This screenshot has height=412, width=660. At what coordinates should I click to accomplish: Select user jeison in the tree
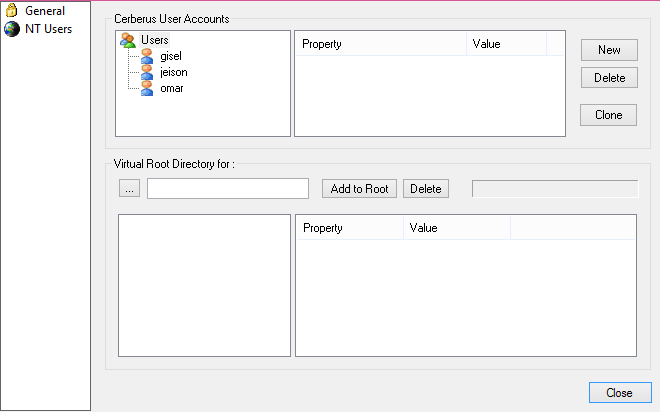[x=173, y=72]
